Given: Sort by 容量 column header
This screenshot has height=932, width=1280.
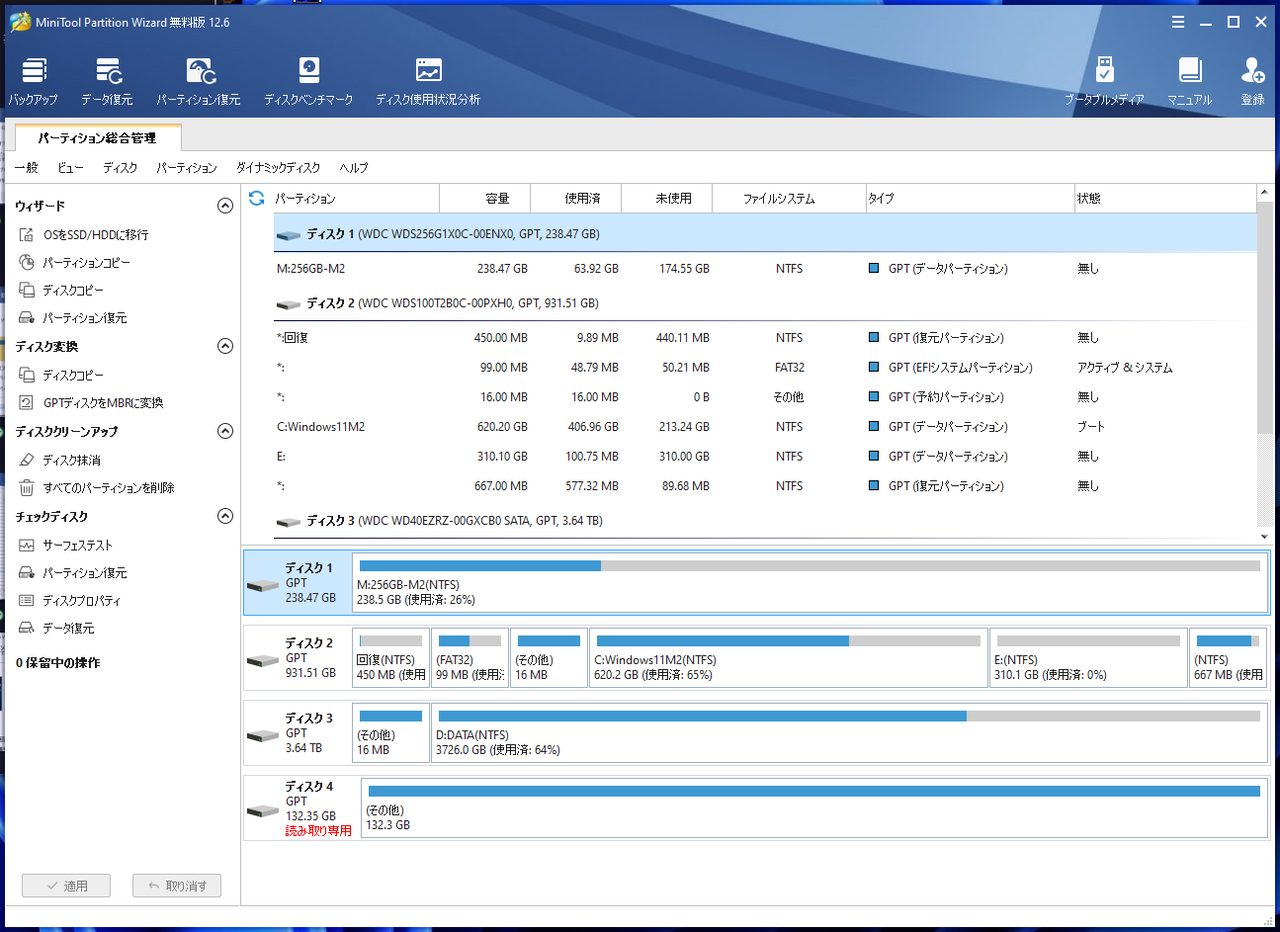Looking at the screenshot, I should (x=485, y=199).
